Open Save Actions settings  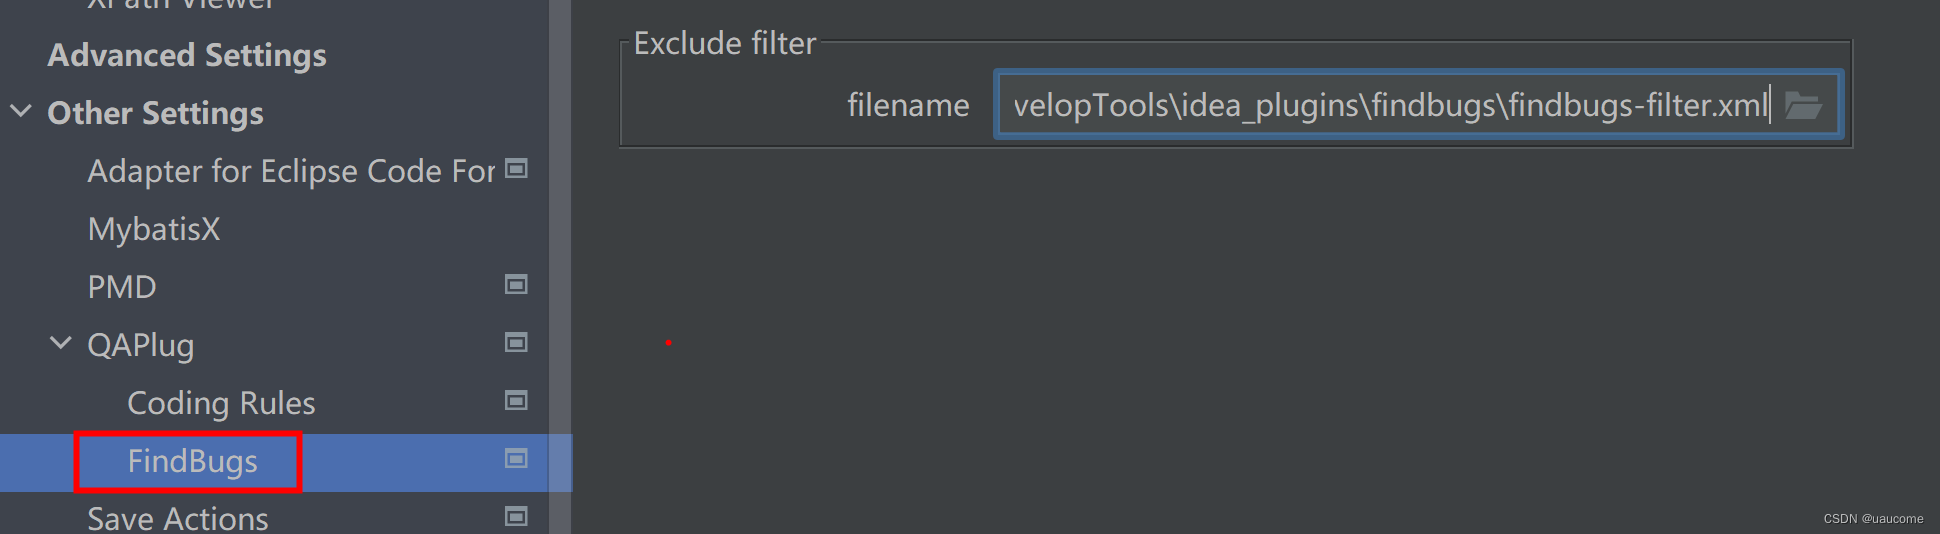178,518
